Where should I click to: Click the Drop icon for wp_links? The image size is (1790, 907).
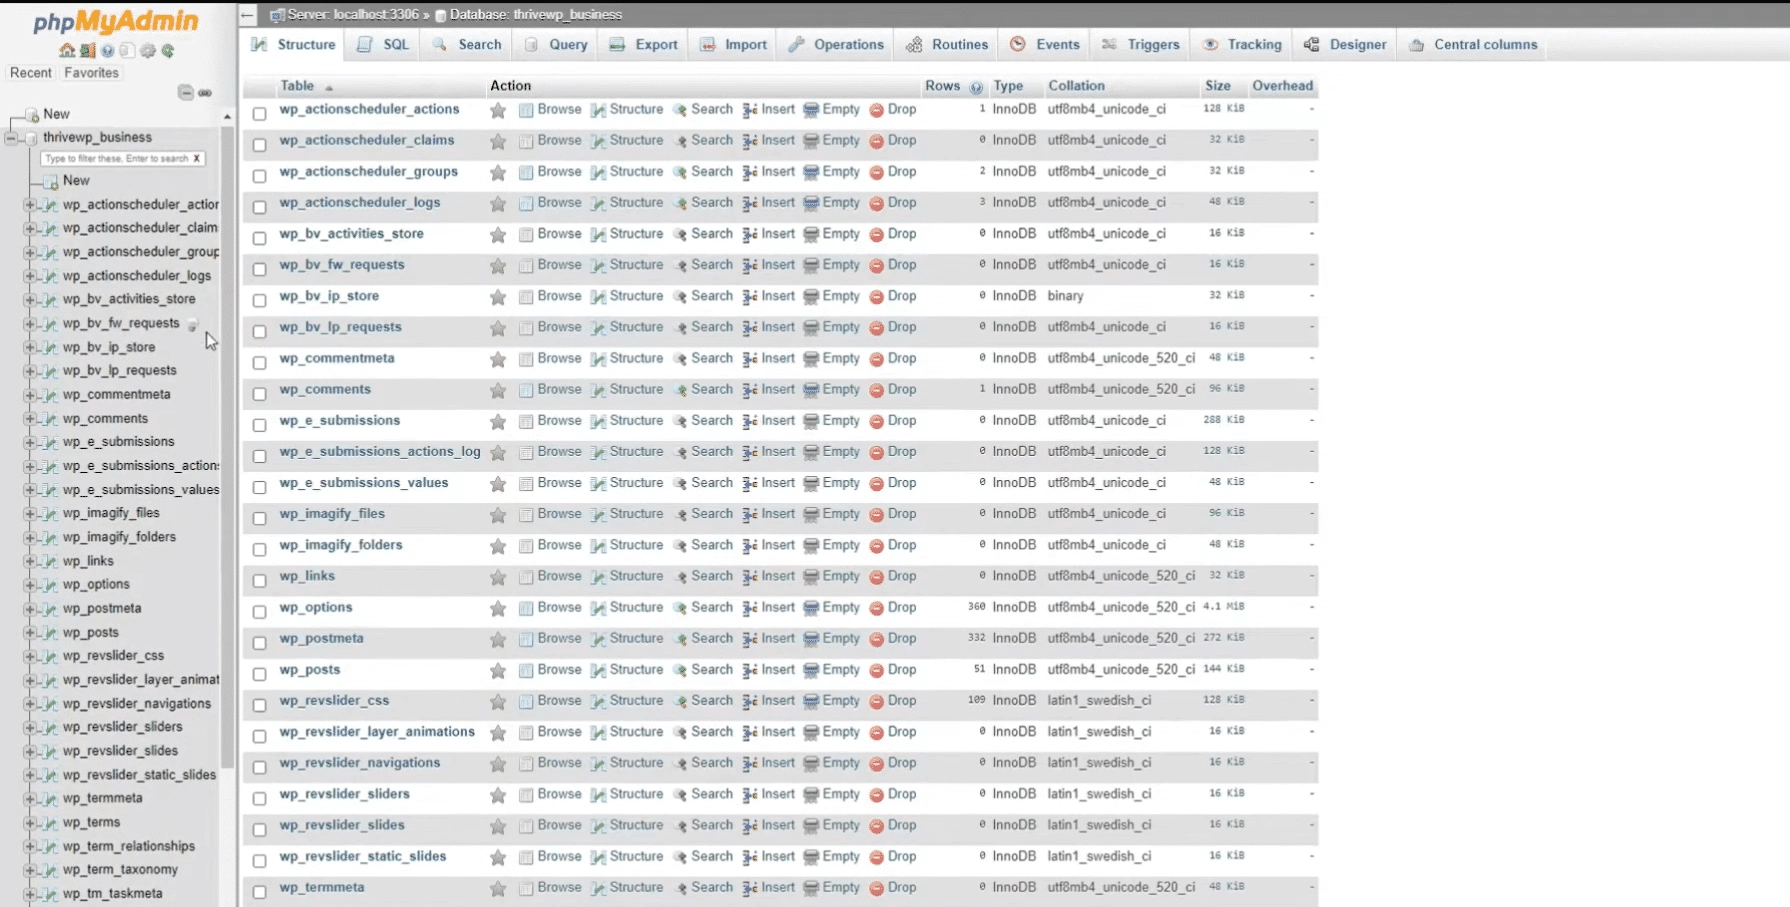click(x=893, y=576)
